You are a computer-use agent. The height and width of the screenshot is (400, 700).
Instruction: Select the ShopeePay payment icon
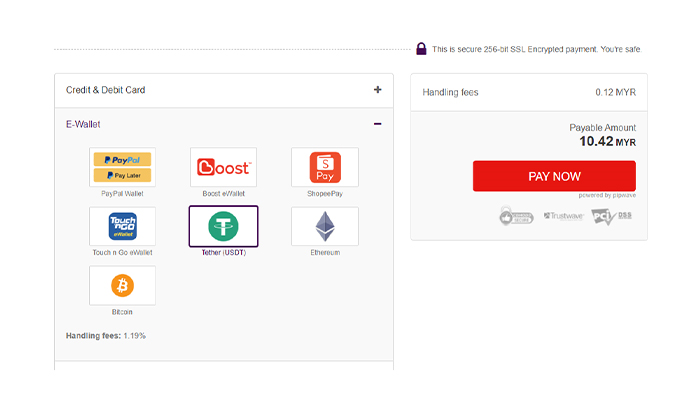(325, 167)
